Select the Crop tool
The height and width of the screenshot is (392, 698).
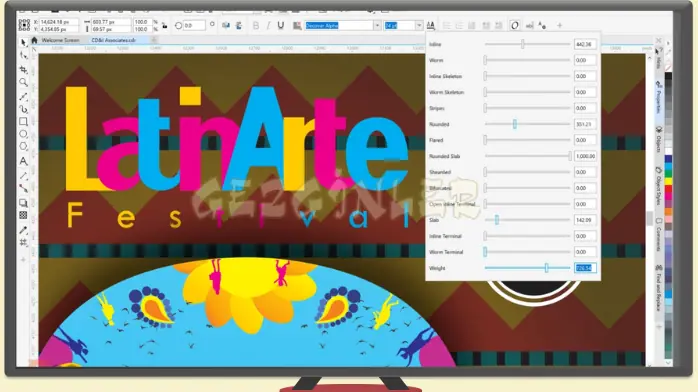(24, 70)
